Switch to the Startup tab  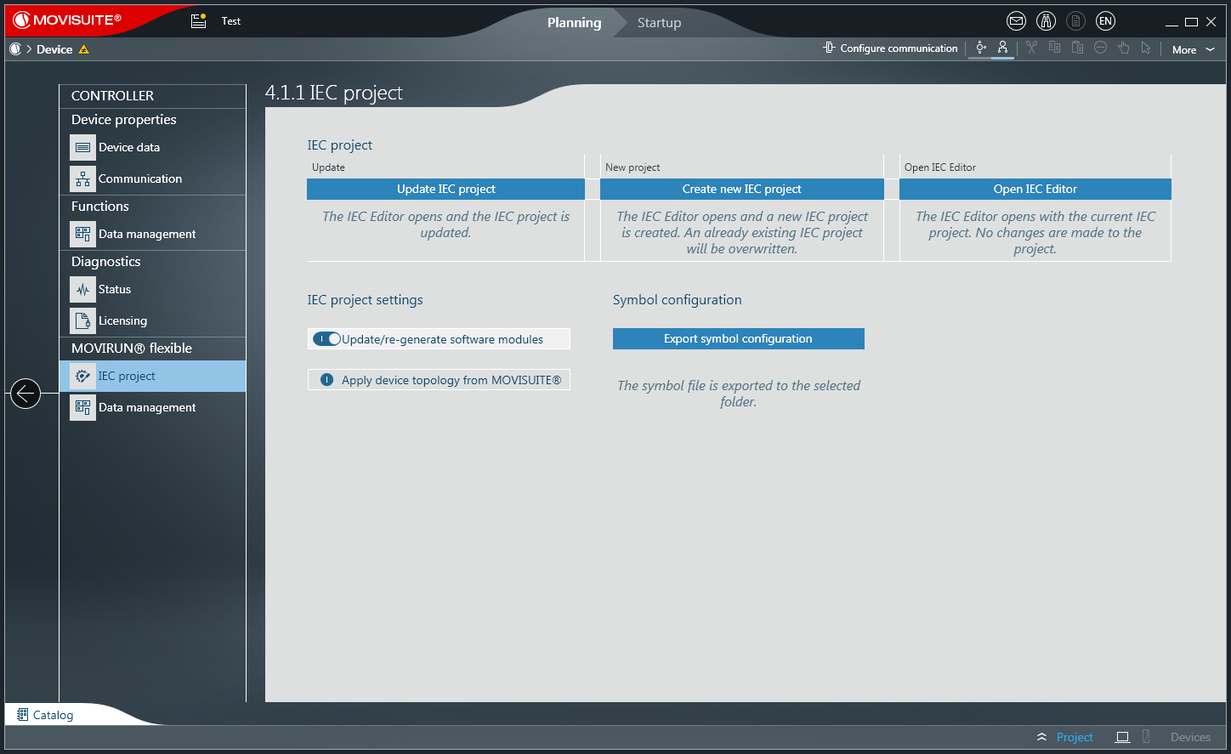[x=659, y=22]
